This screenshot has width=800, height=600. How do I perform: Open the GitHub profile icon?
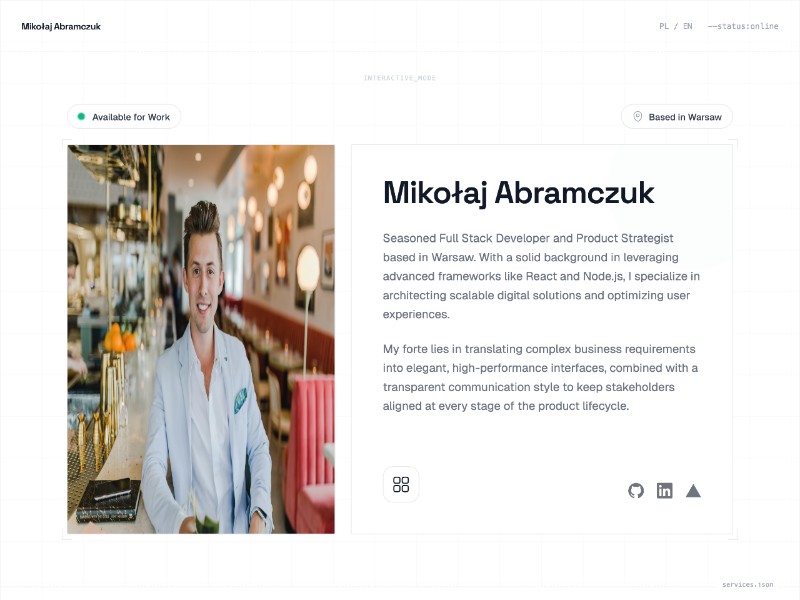pyautogui.click(x=636, y=491)
